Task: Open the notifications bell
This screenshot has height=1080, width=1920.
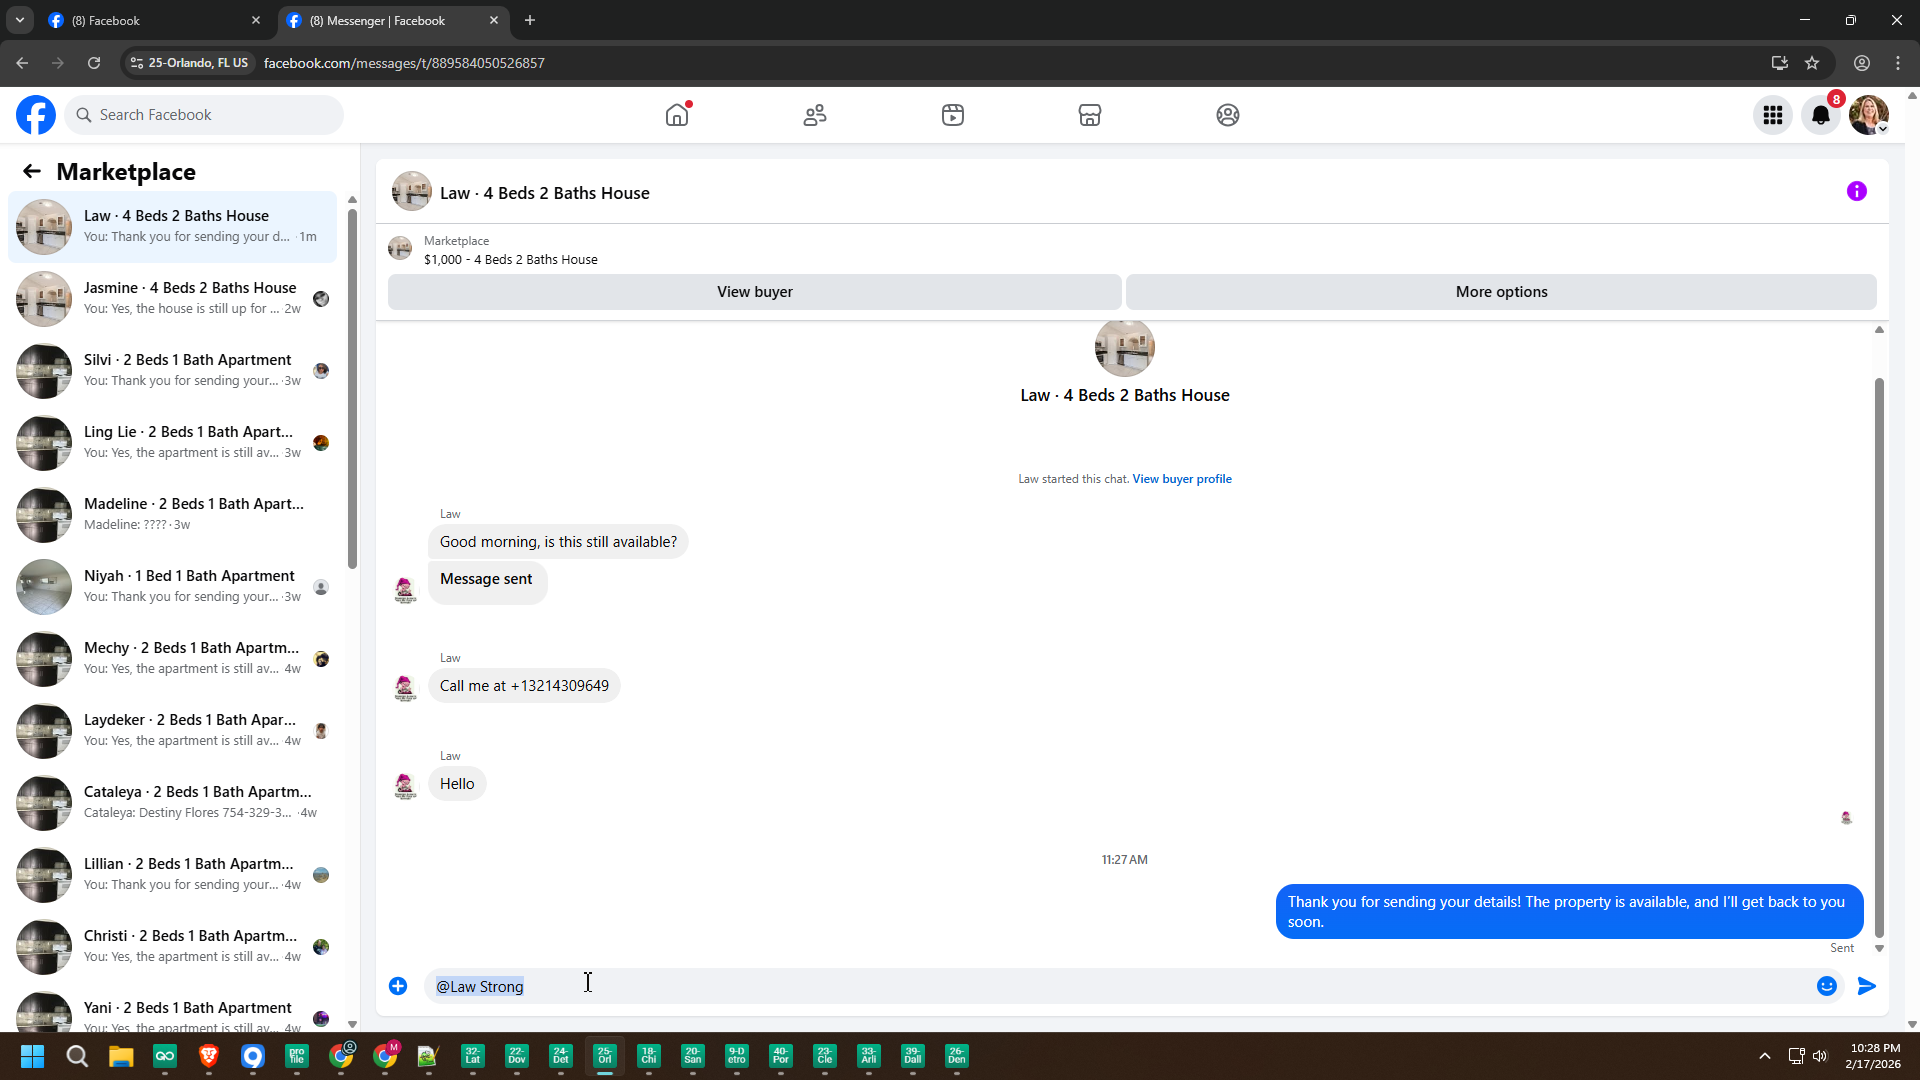Action: click(1821, 115)
